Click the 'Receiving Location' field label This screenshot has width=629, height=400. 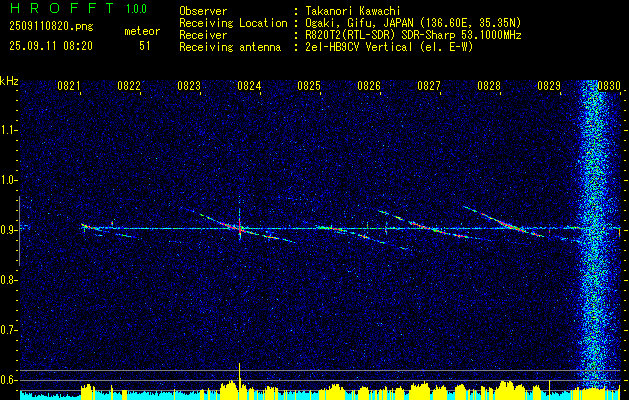coord(233,23)
